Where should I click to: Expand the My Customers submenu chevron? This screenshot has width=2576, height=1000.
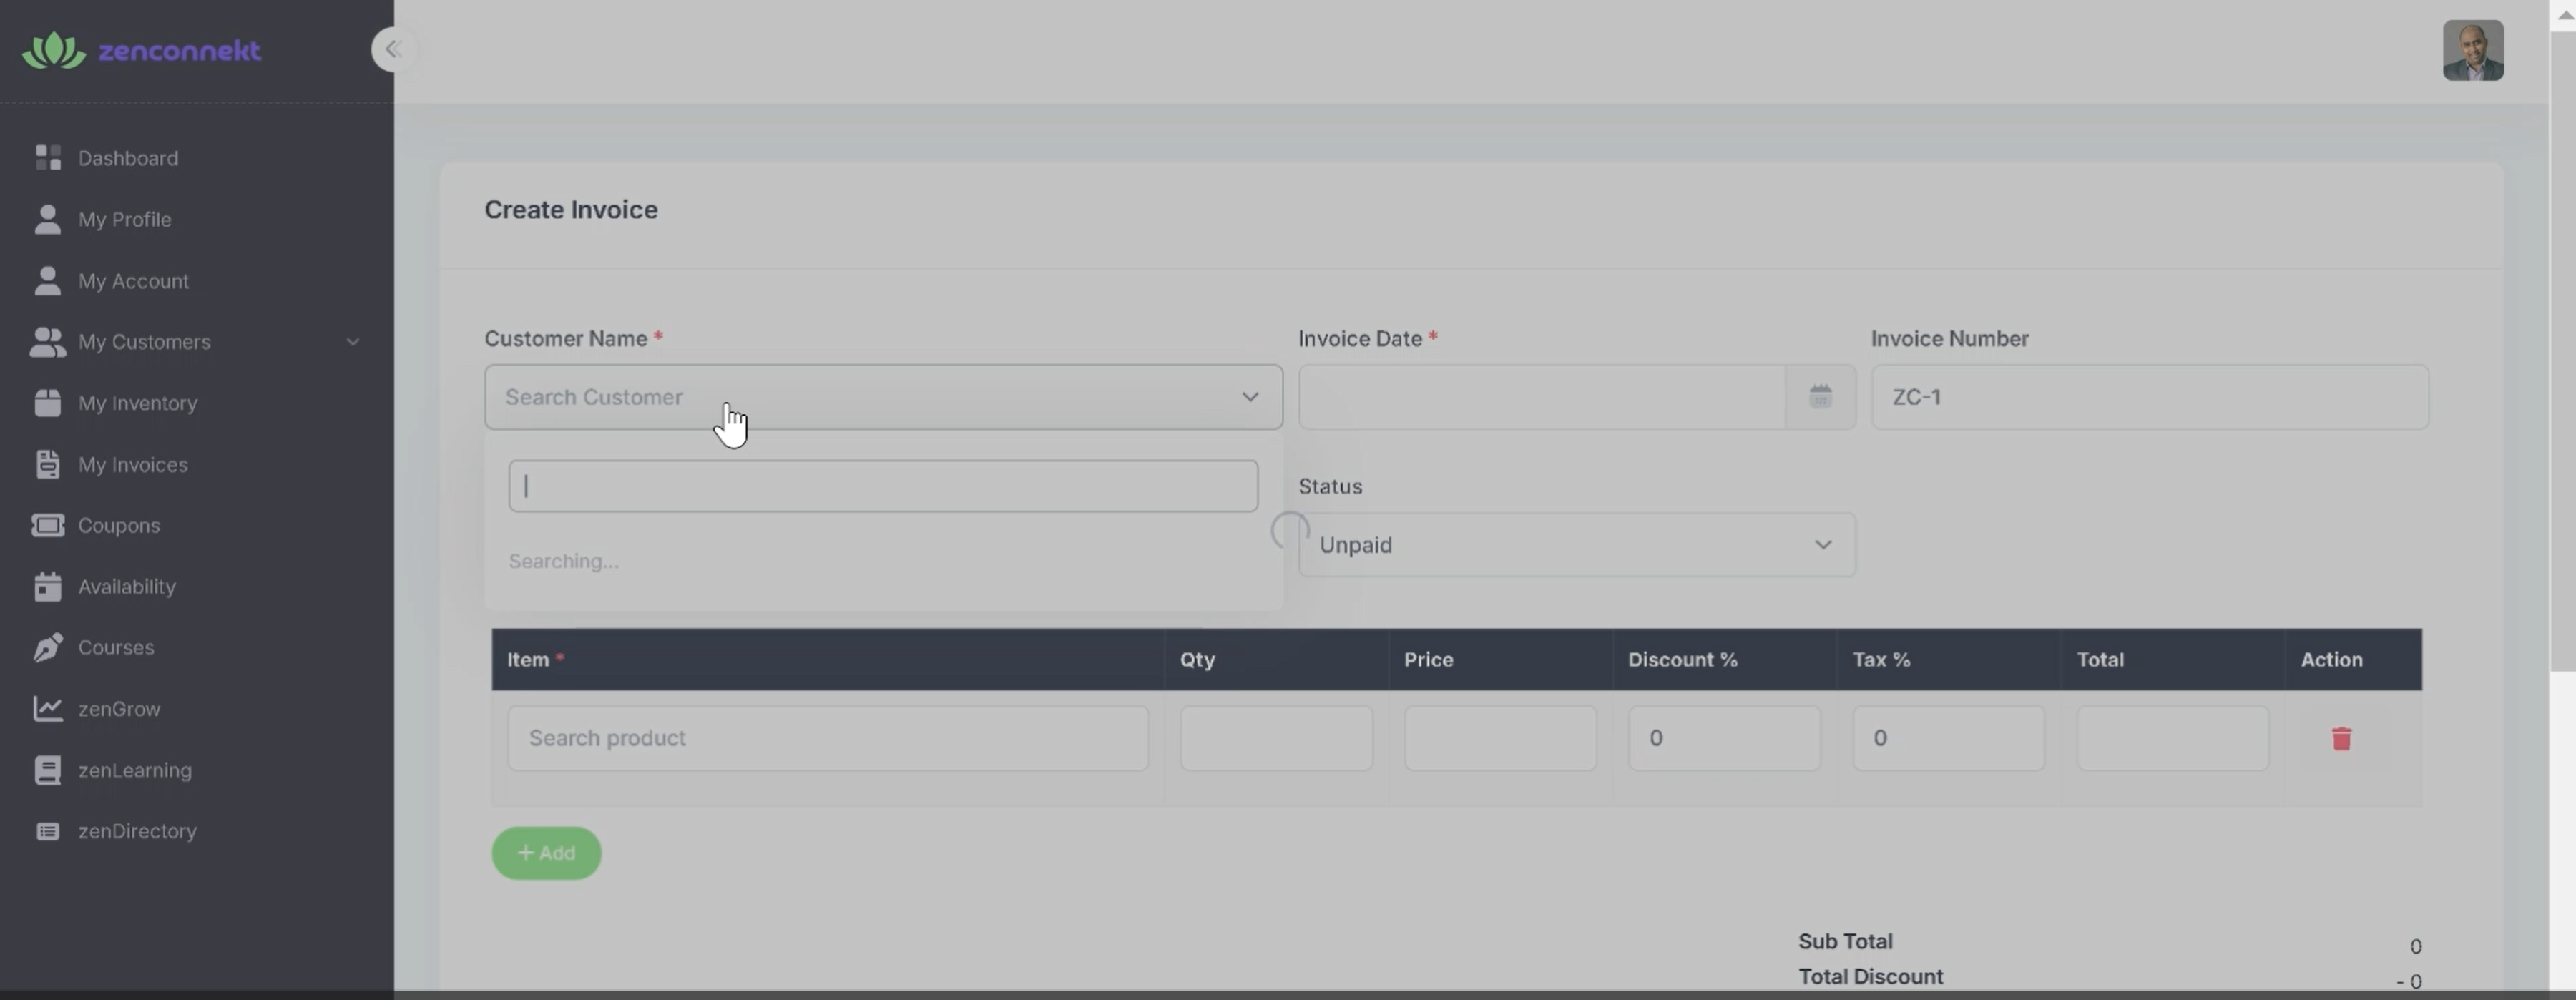click(353, 342)
